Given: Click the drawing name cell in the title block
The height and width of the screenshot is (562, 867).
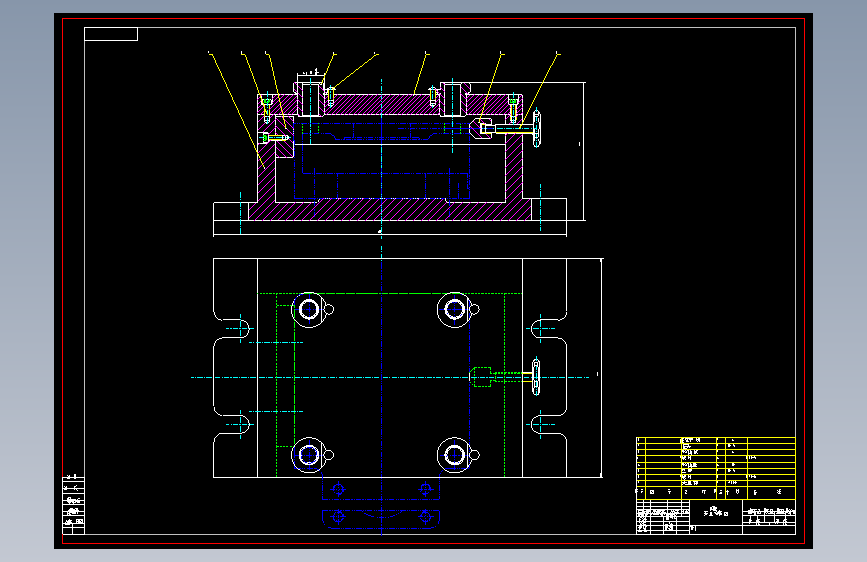Looking at the screenshot, I should tap(715, 512).
